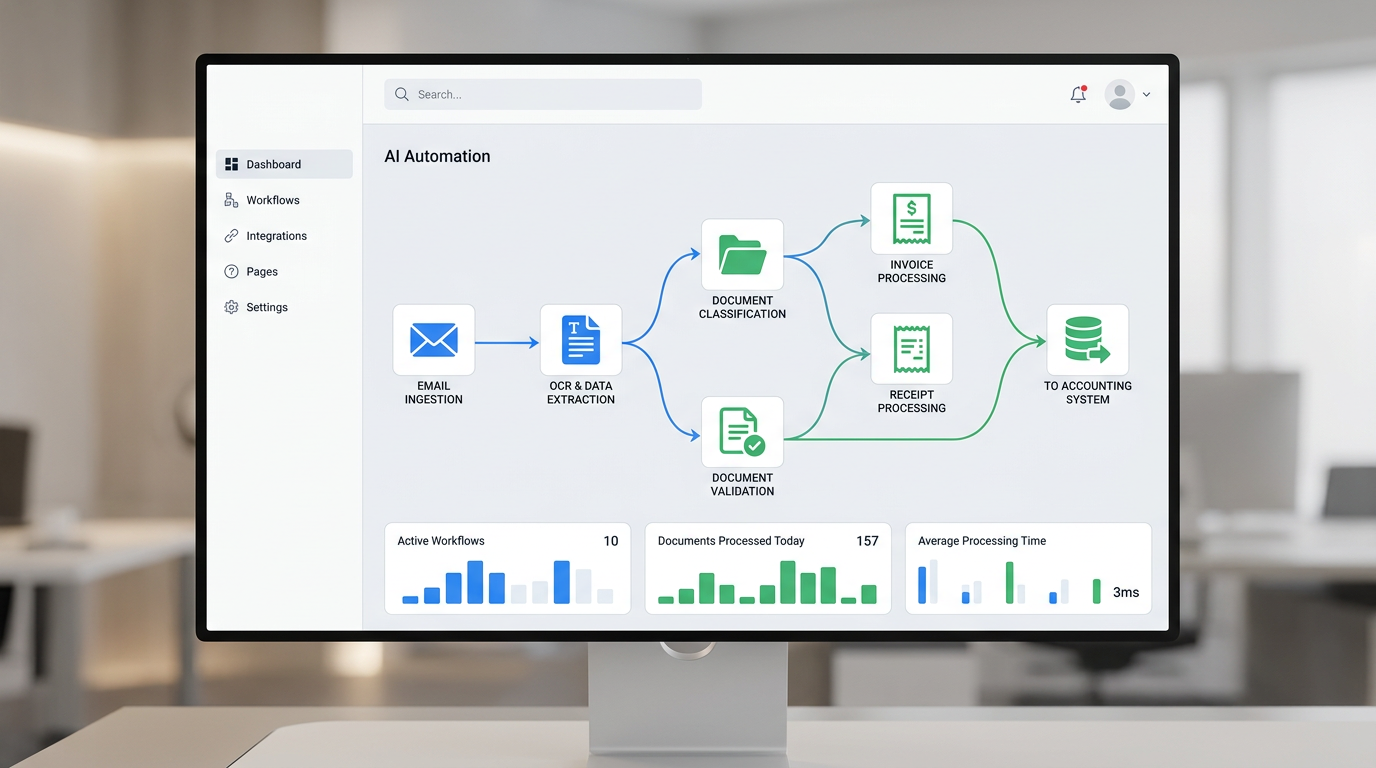Click the Document Validation checkmark icon

pos(742,432)
